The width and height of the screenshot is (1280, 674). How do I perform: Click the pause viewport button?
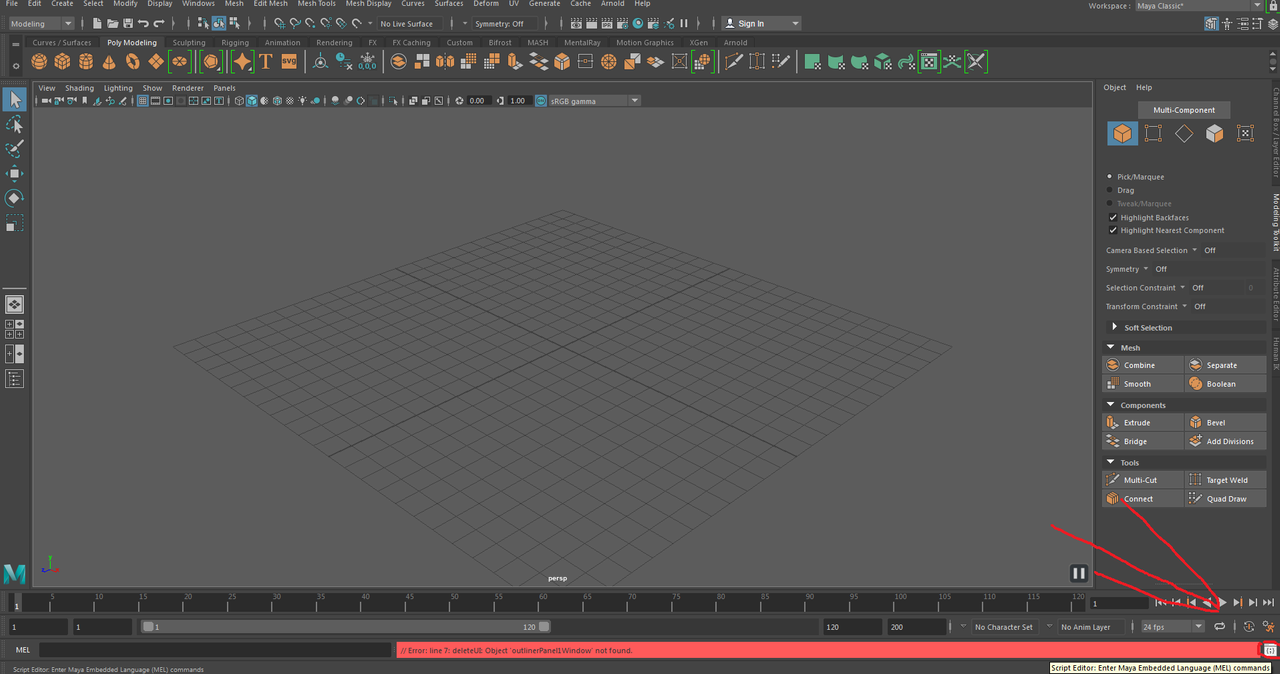click(1078, 573)
